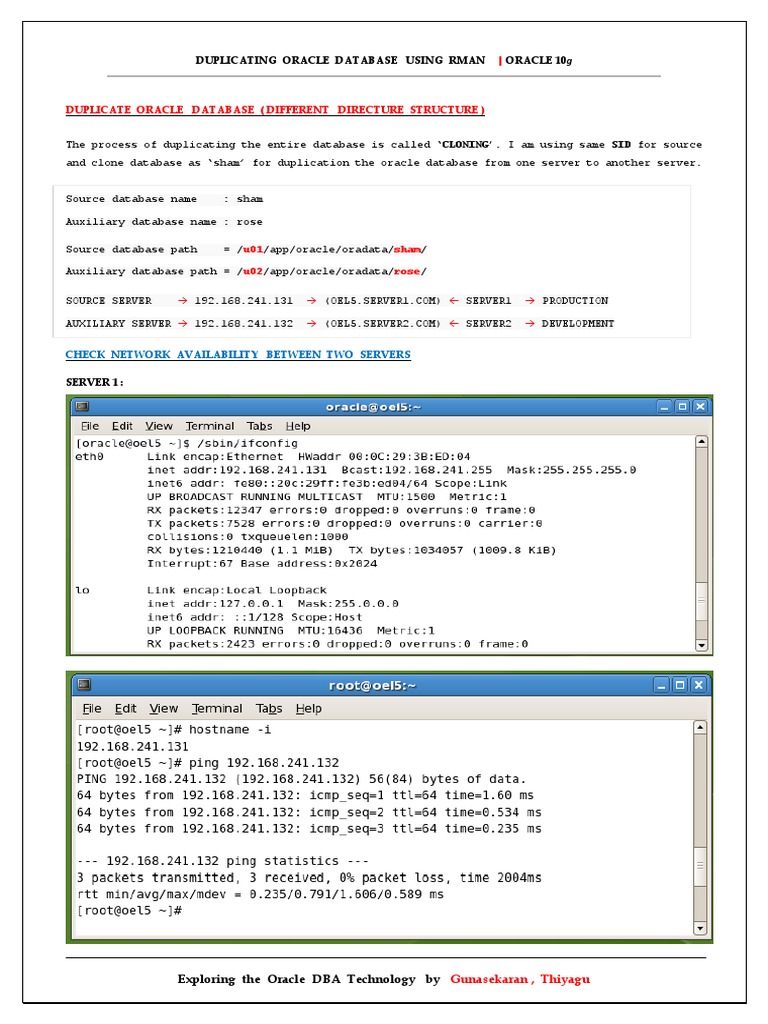Open Tabs menu in root@oel5 terminal
This screenshot has height=1024, width=768.
coord(269,709)
